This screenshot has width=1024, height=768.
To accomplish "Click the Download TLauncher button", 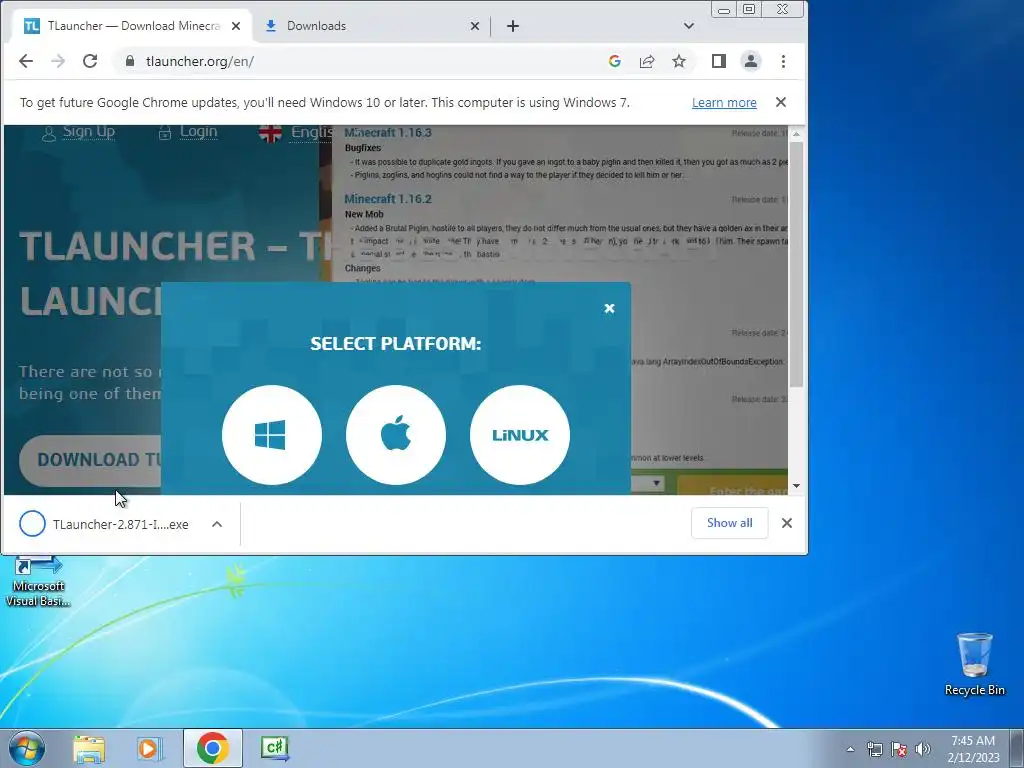I will [90, 460].
